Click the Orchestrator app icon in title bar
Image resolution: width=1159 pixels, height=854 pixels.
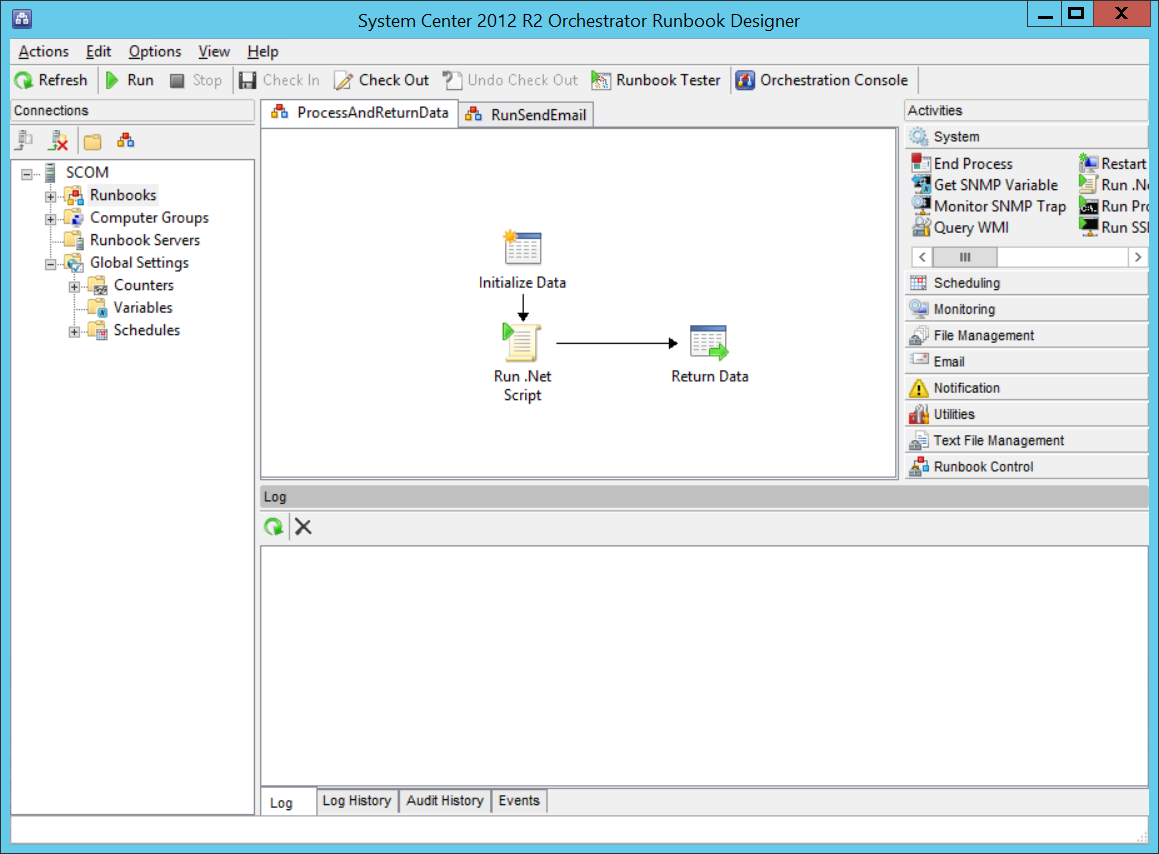[22, 19]
